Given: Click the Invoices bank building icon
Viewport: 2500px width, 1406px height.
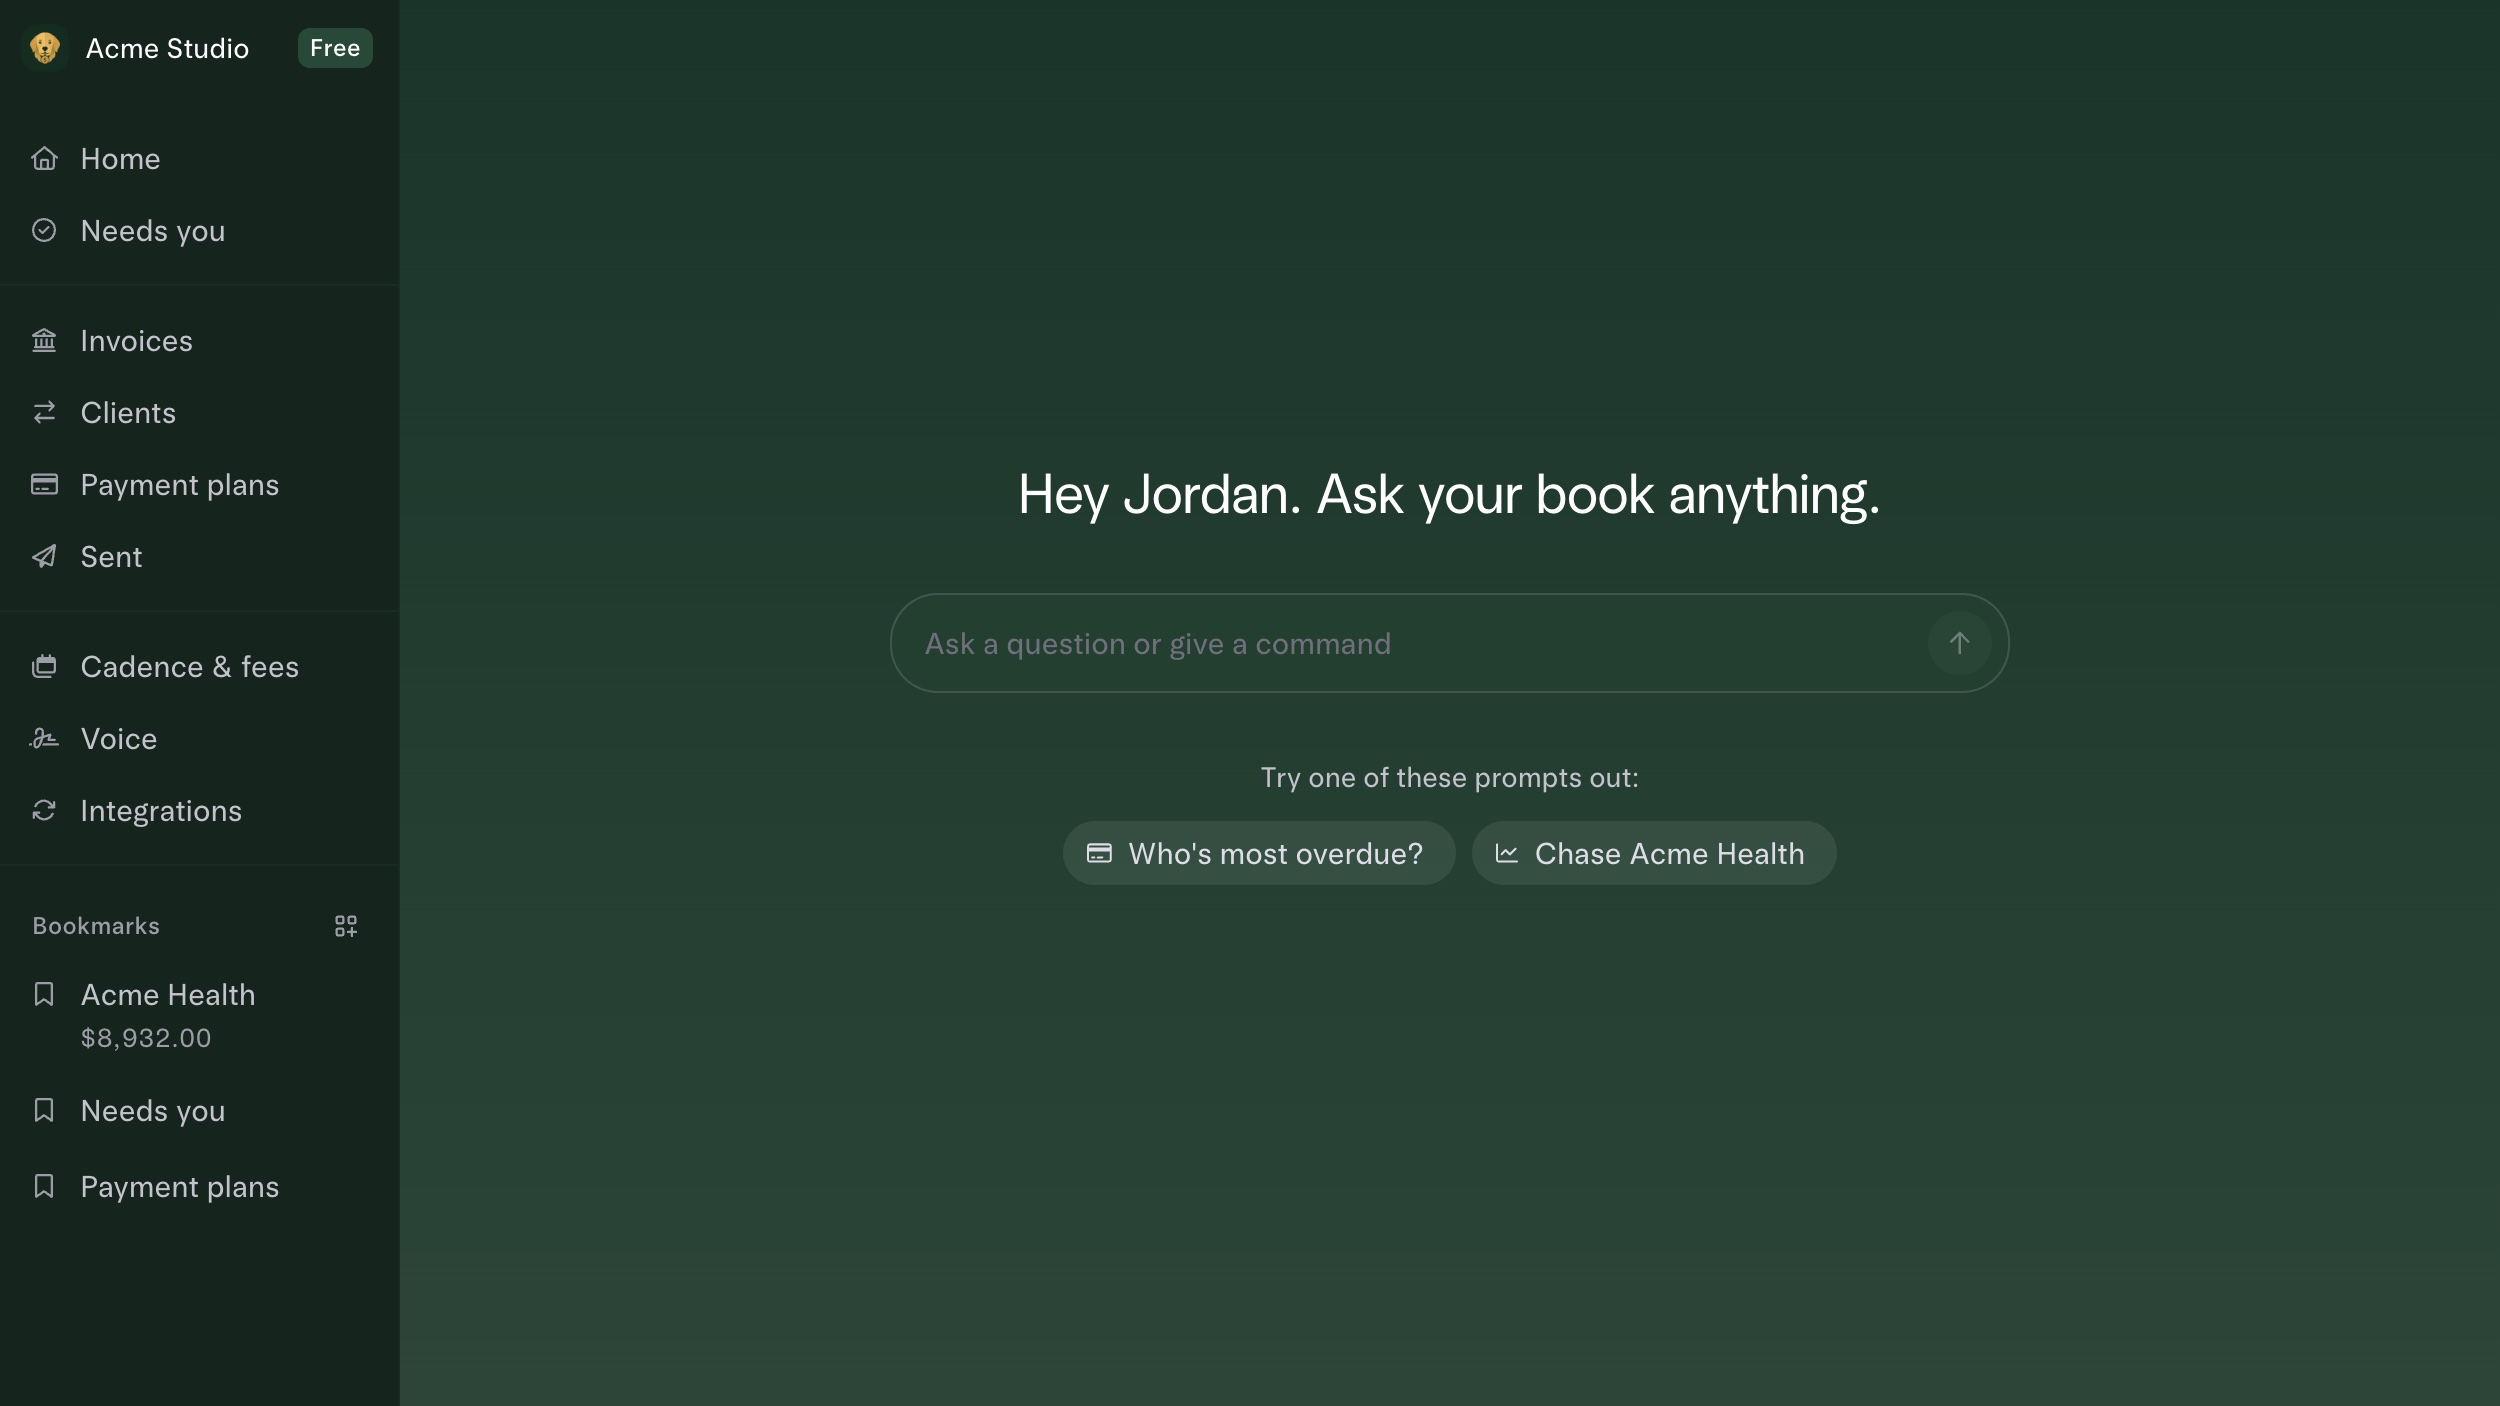Looking at the screenshot, I should 44,341.
